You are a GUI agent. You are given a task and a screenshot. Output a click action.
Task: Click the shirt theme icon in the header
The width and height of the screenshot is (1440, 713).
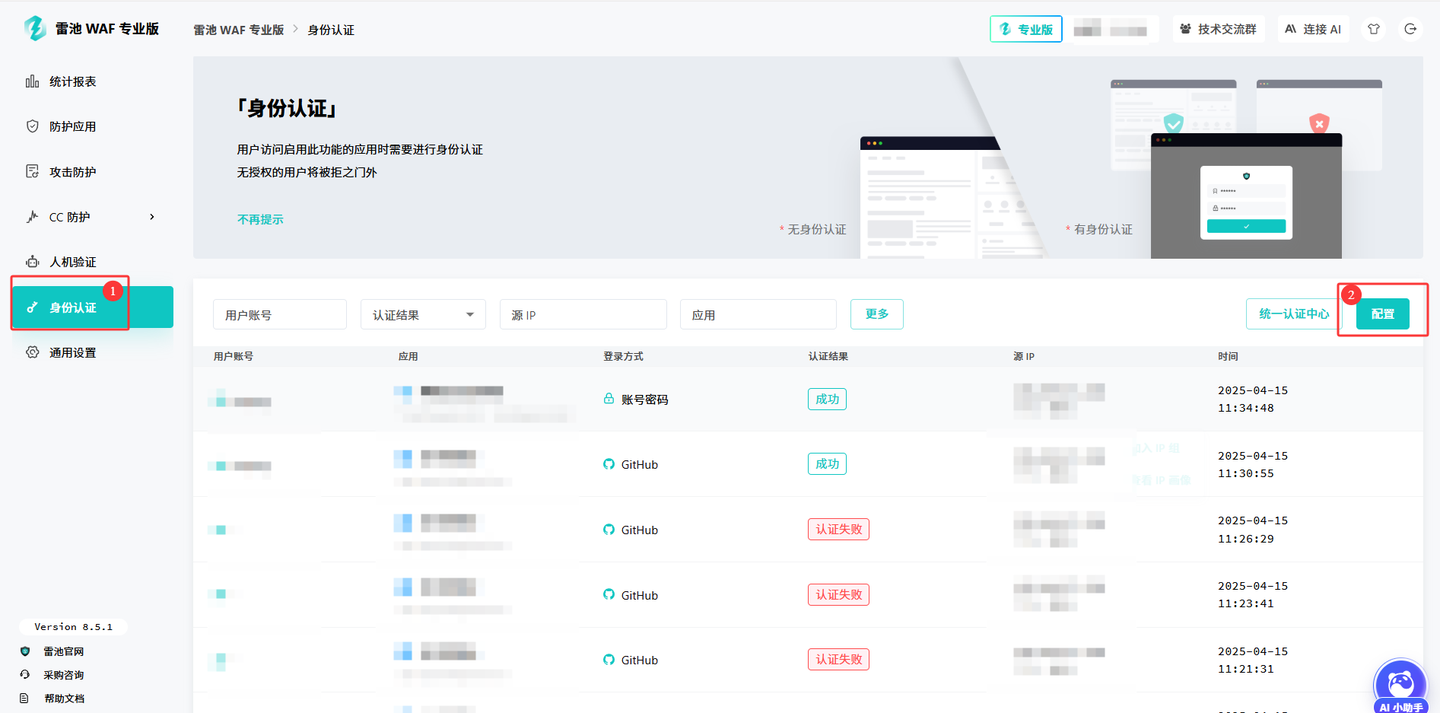[1374, 29]
